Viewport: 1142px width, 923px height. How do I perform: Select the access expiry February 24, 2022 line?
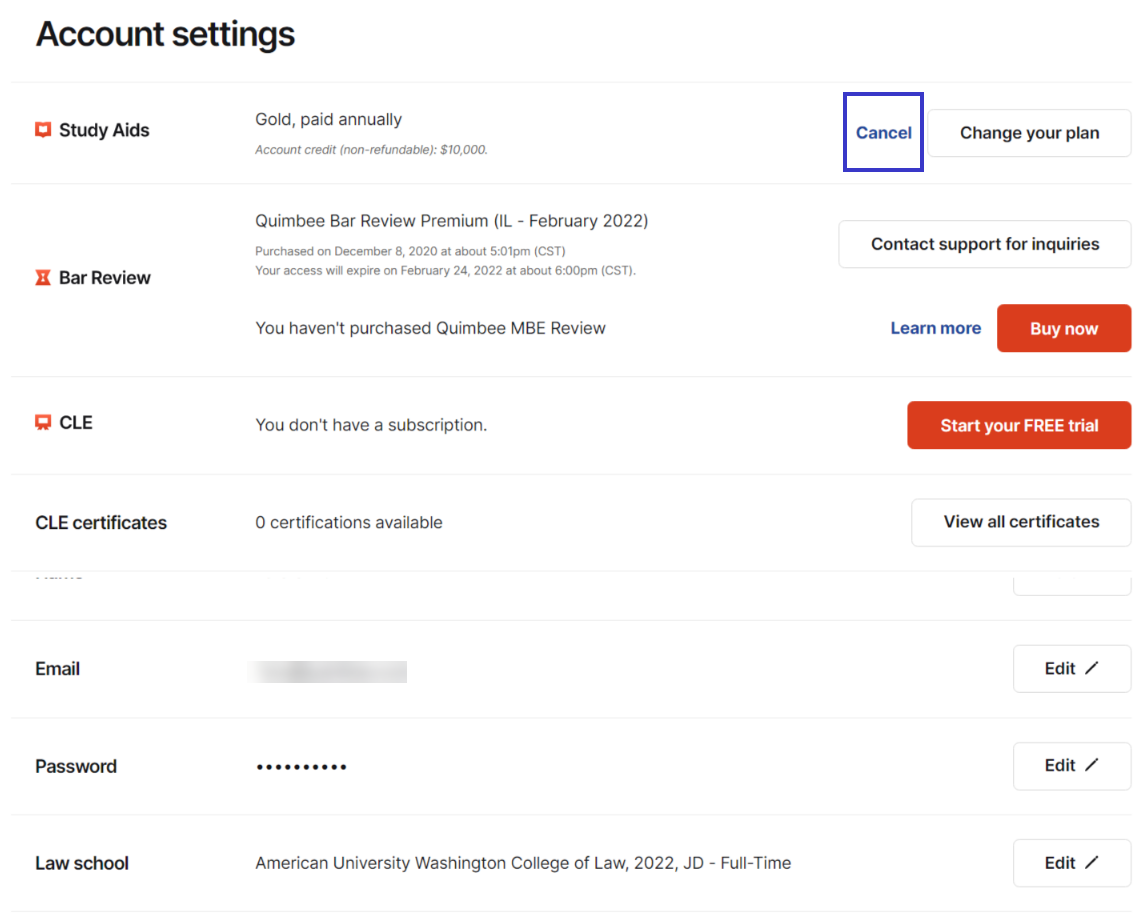pos(446,270)
